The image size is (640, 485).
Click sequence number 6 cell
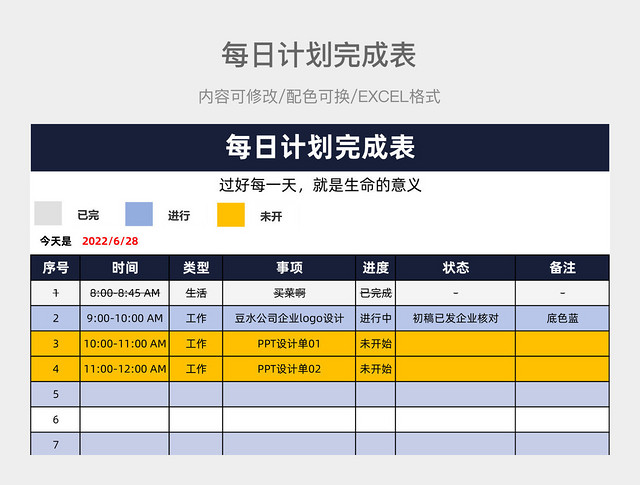pyautogui.click(x=56, y=420)
